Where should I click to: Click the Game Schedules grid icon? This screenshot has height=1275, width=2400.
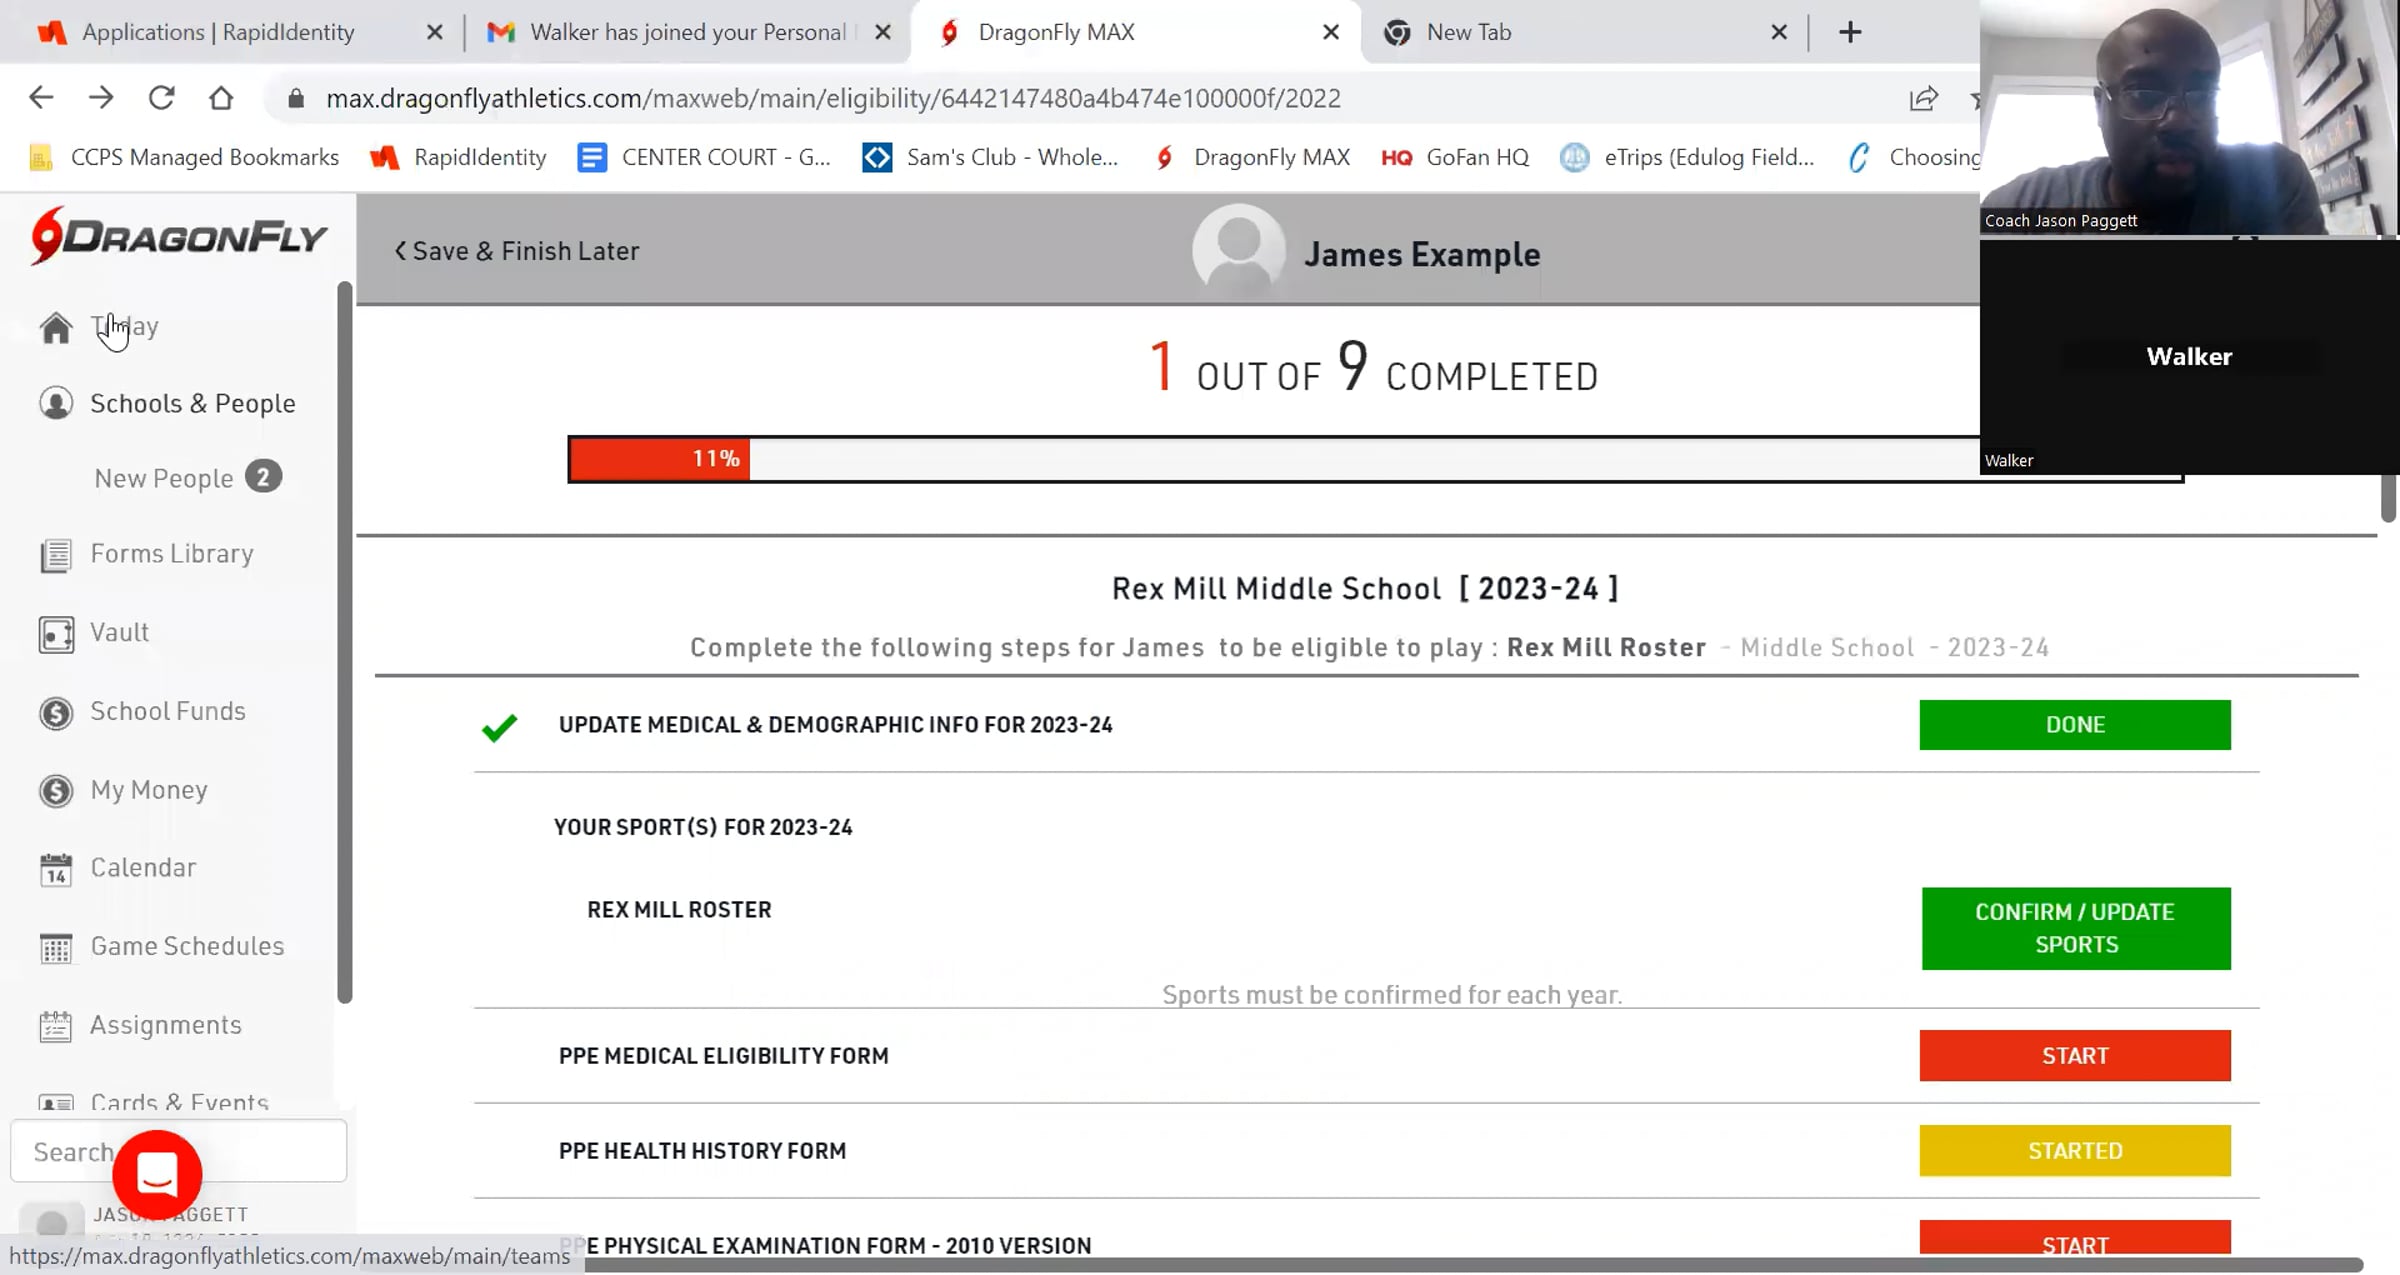(56, 947)
